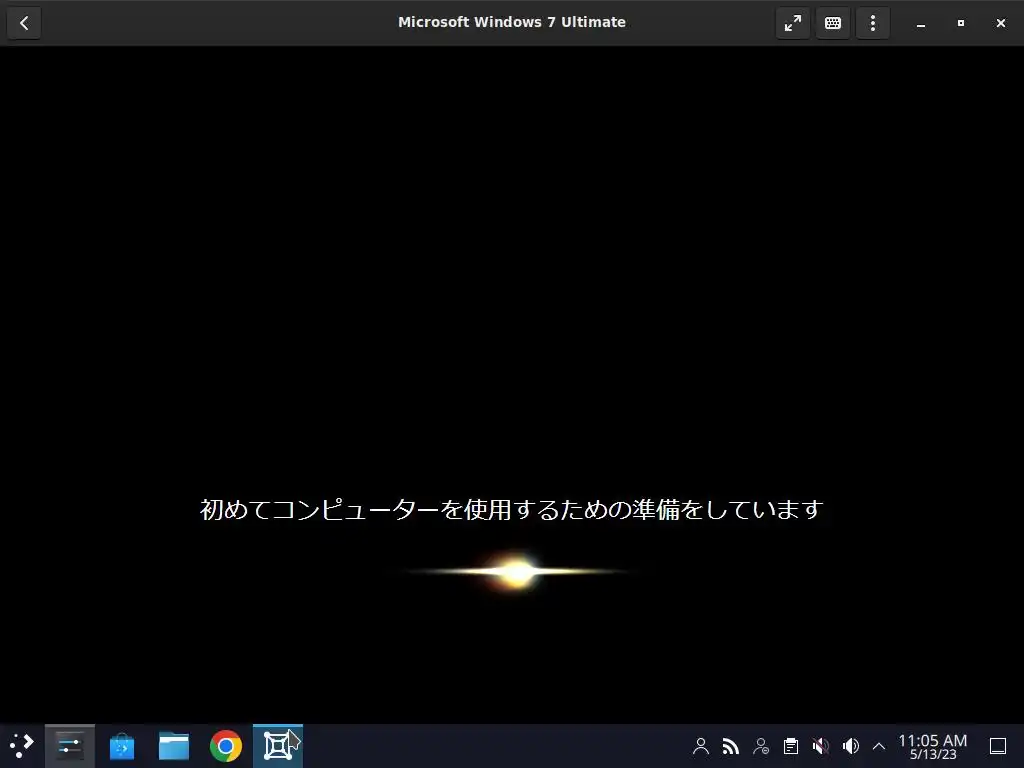Minimize the Windows 7 Ultimate window

921,23
